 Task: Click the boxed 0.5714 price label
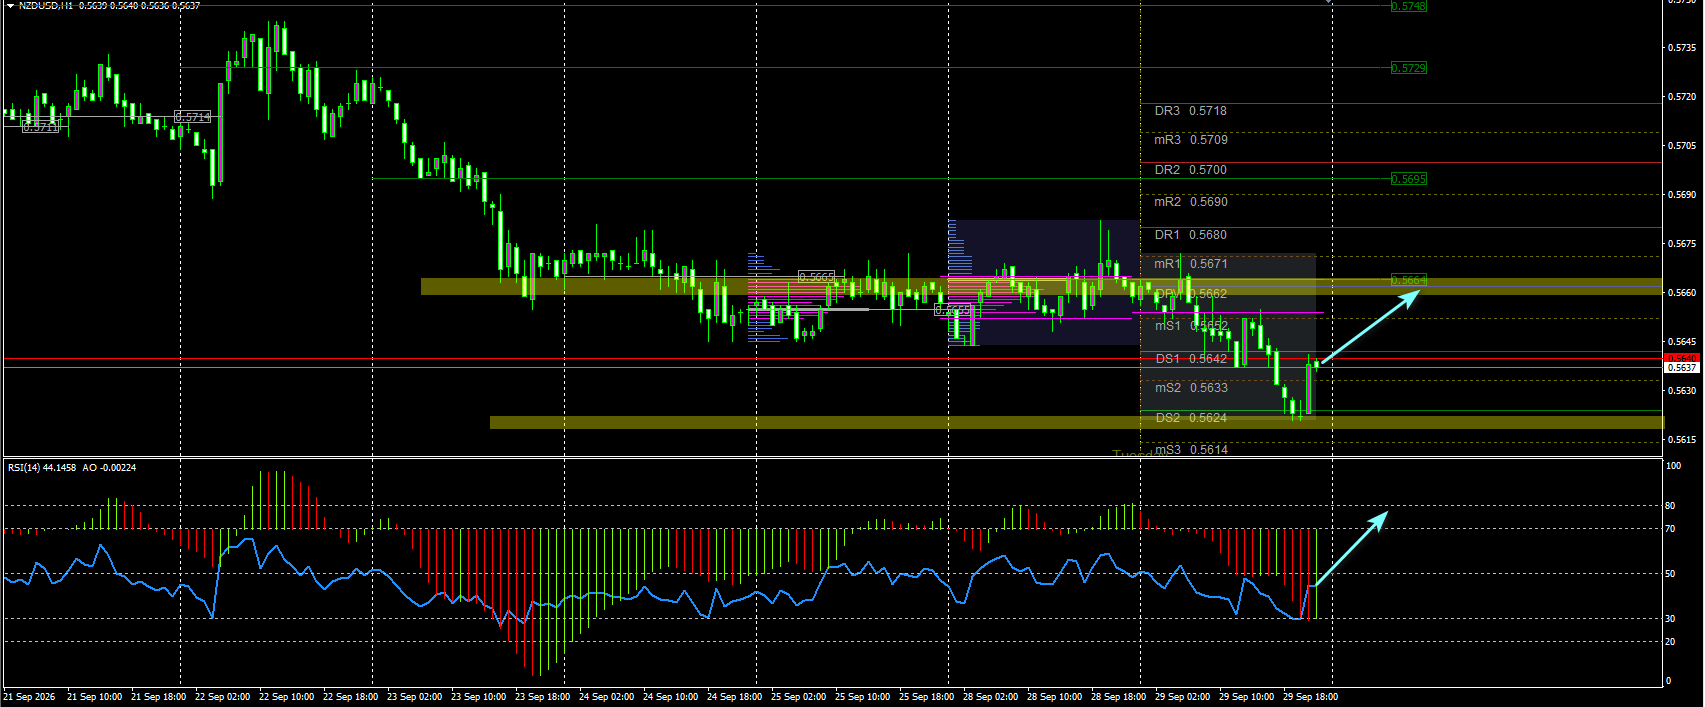[193, 117]
